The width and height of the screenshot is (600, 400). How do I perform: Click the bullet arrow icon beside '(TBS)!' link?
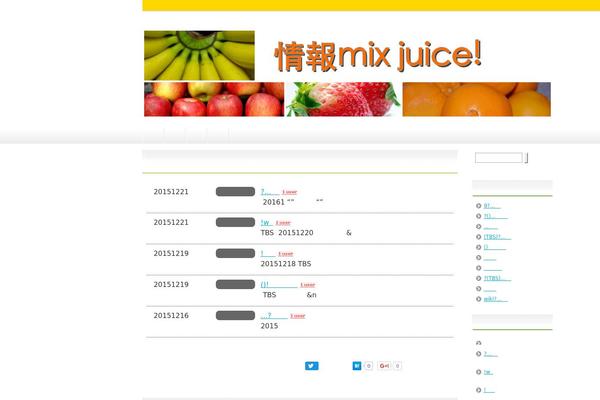478,237
